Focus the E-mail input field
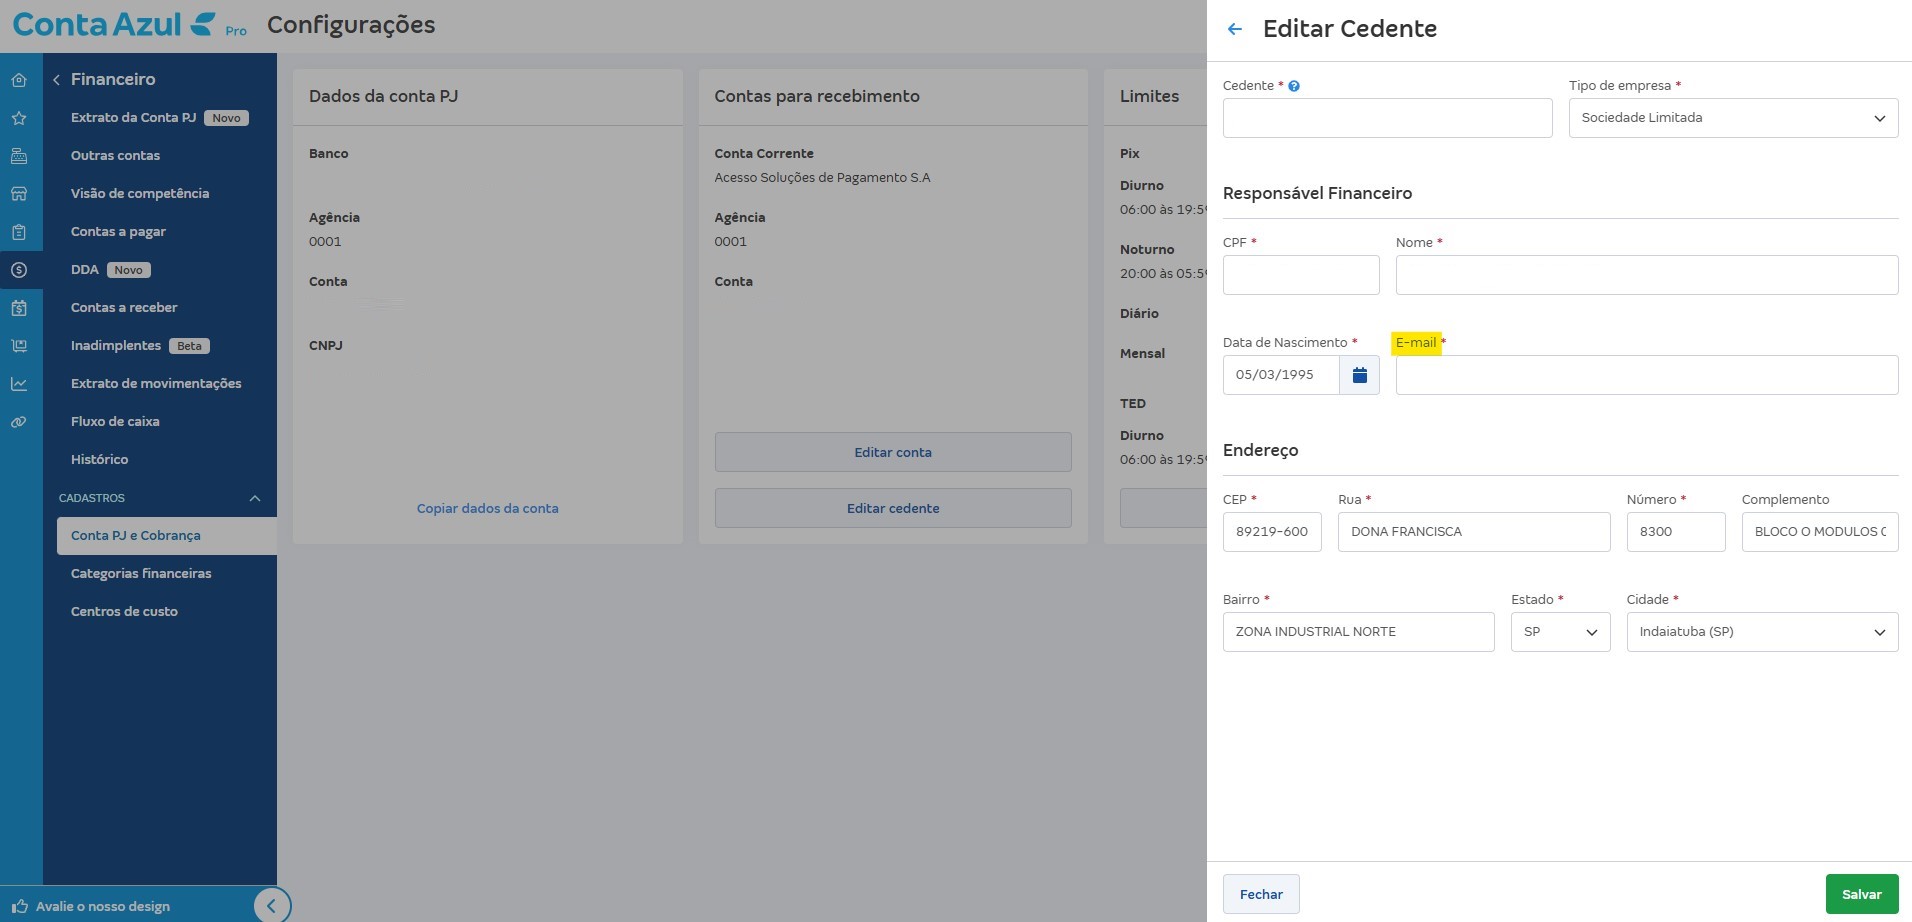Viewport: 1912px width, 922px height. click(1646, 375)
